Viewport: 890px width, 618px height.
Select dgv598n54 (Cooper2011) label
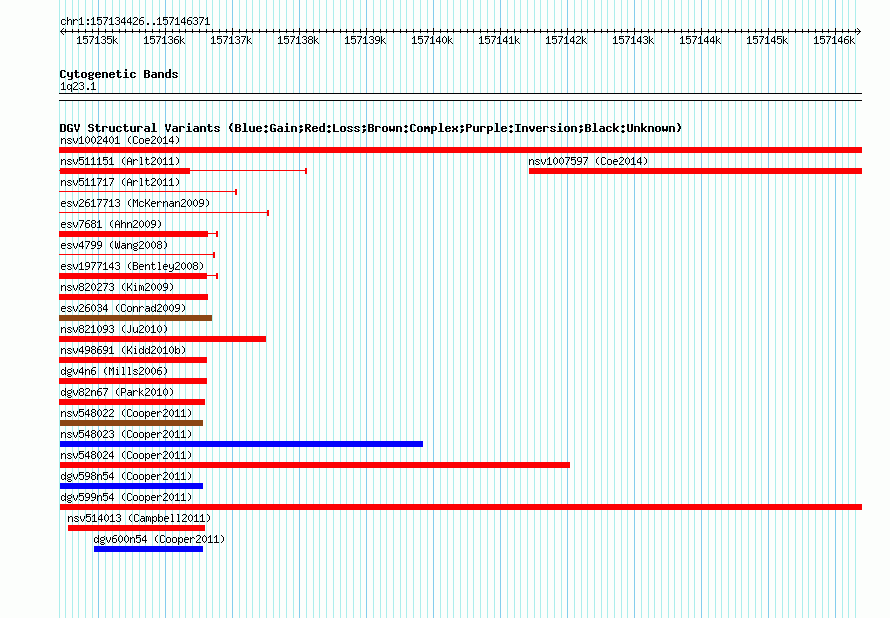pyautogui.click(x=126, y=476)
